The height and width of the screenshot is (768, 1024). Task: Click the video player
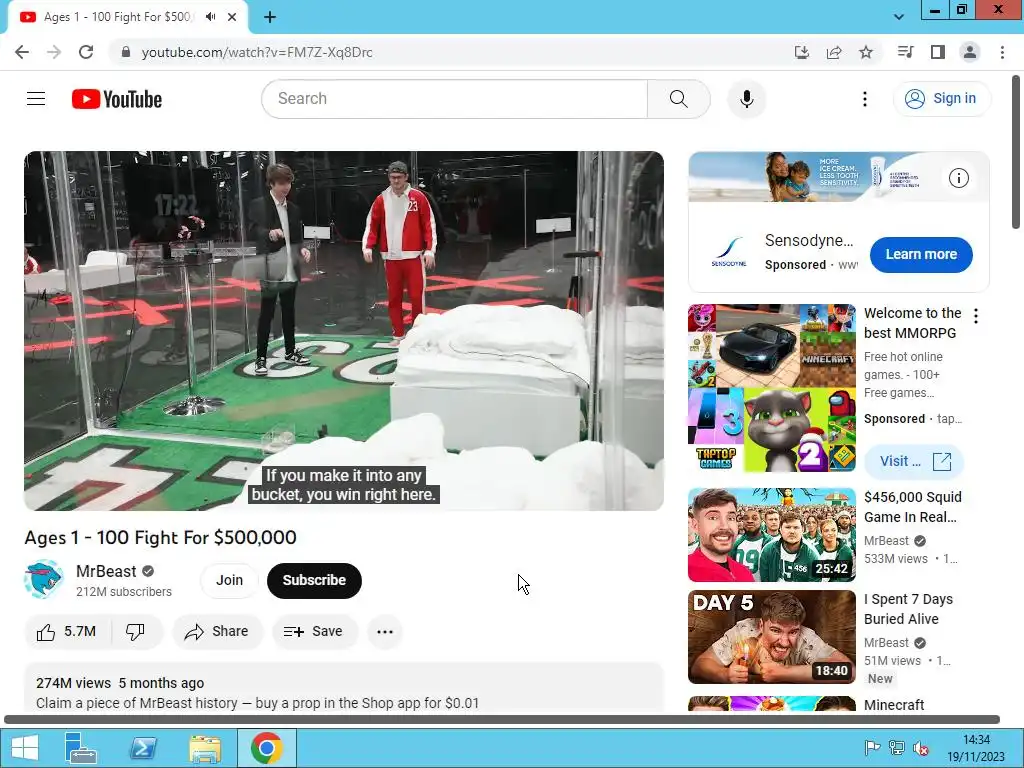coord(344,330)
